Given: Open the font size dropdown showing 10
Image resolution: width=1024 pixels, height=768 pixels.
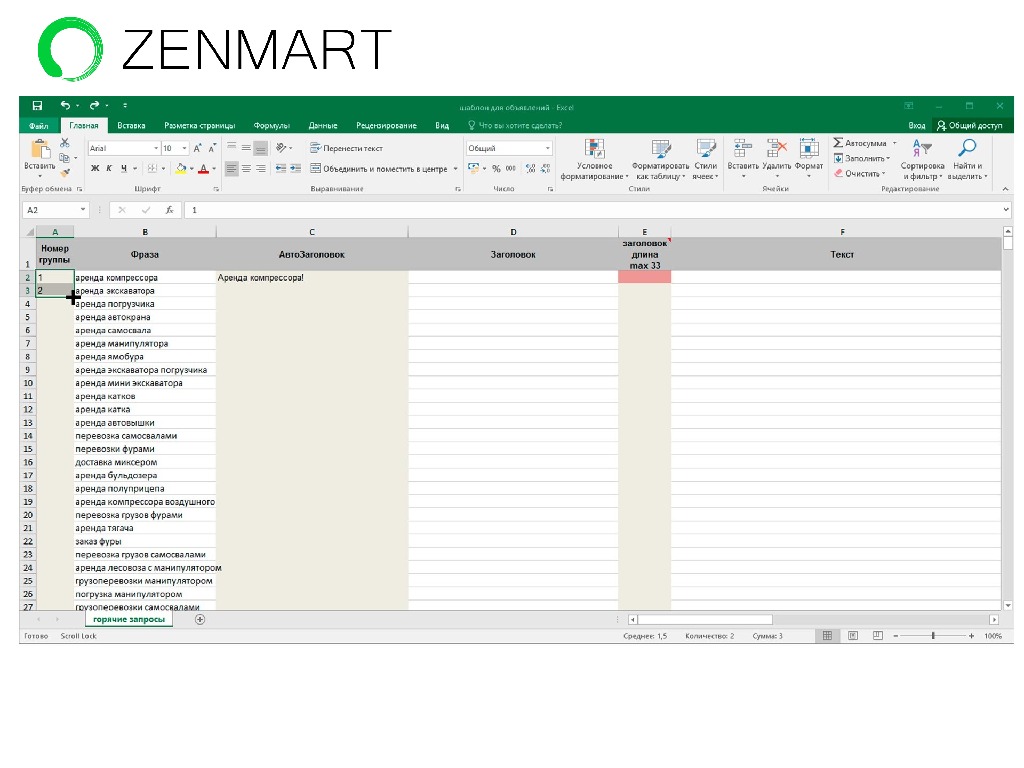Looking at the screenshot, I should click(x=184, y=148).
